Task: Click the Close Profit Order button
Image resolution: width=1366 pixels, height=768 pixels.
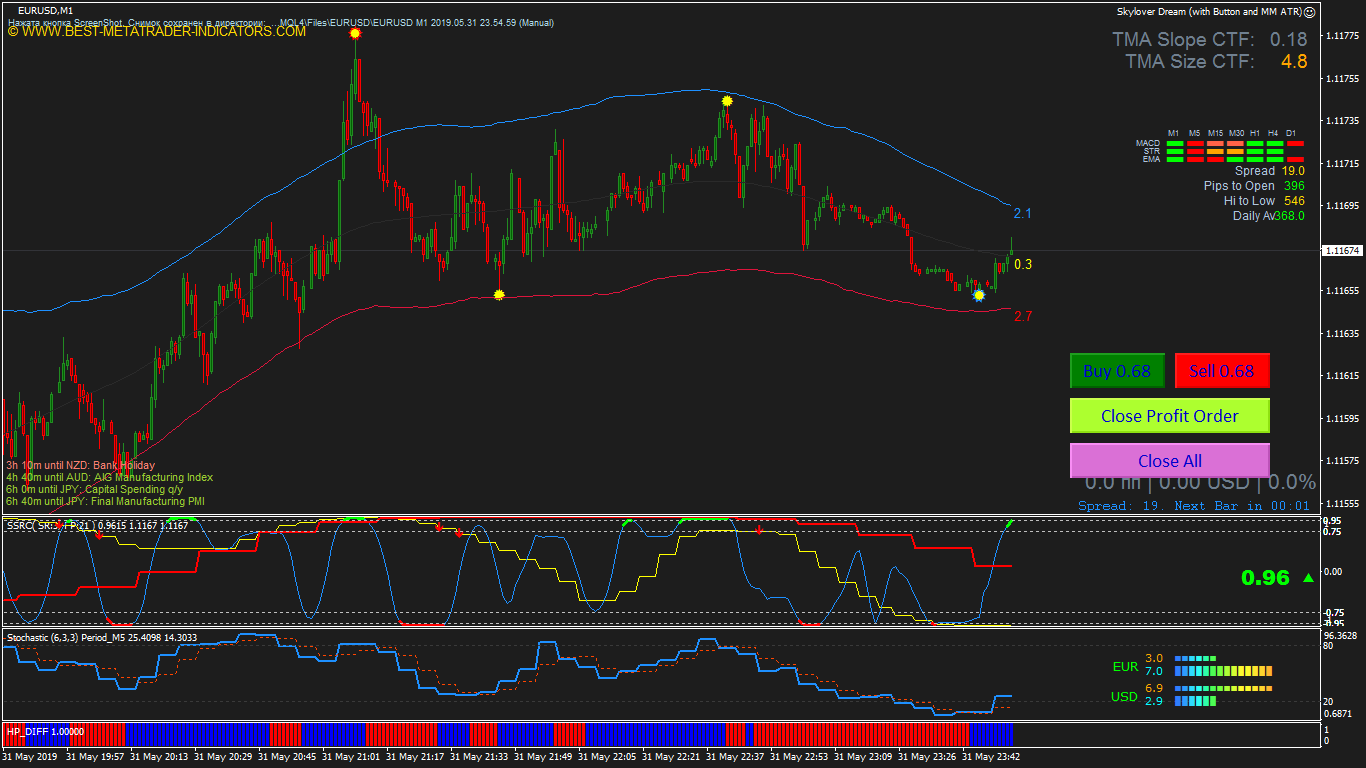Action: click(x=1170, y=416)
